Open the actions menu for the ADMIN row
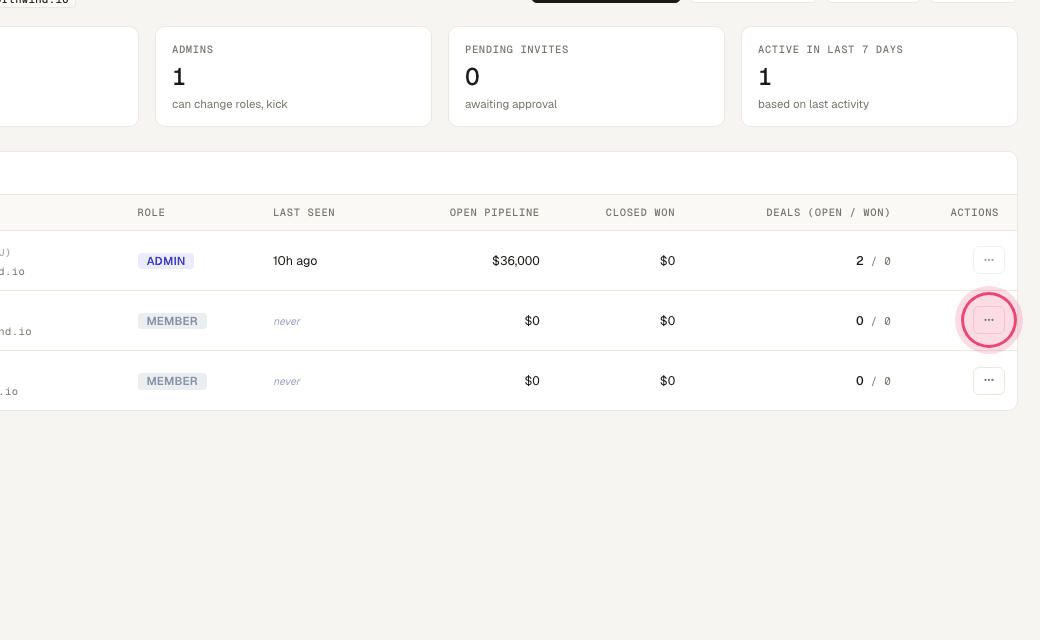1040x640 pixels. (x=988, y=260)
